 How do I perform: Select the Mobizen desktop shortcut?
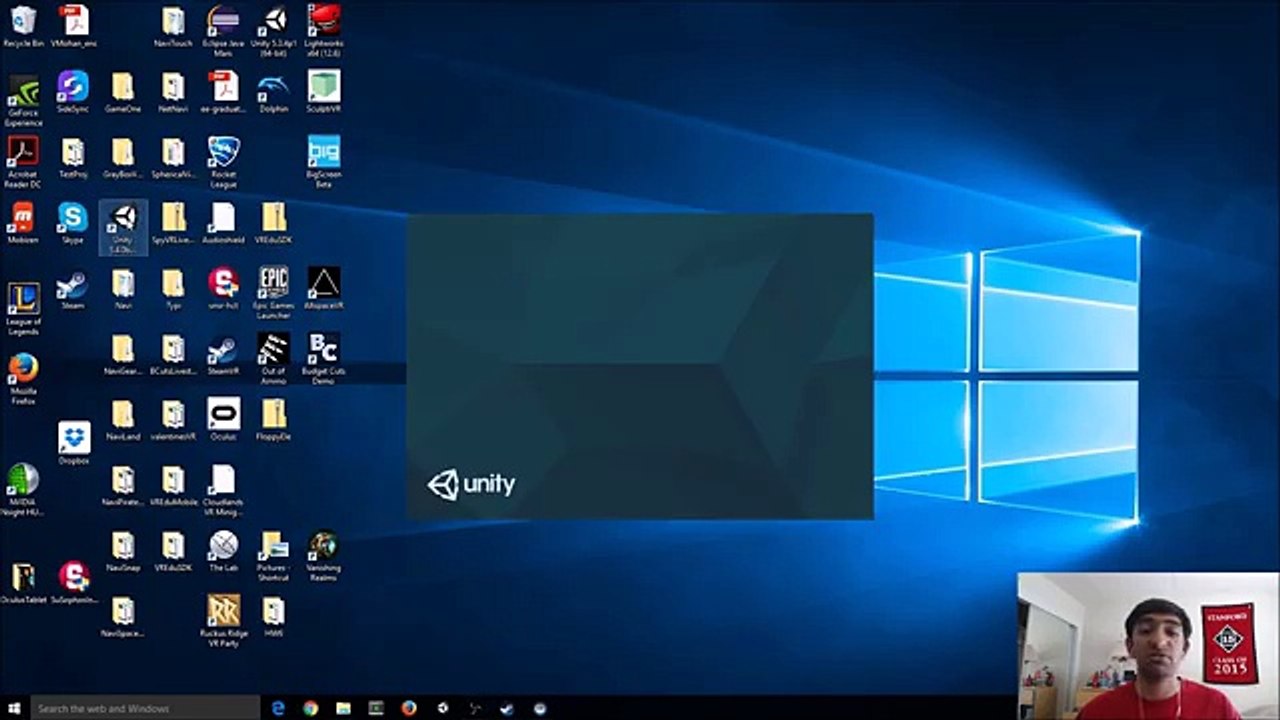click(23, 223)
